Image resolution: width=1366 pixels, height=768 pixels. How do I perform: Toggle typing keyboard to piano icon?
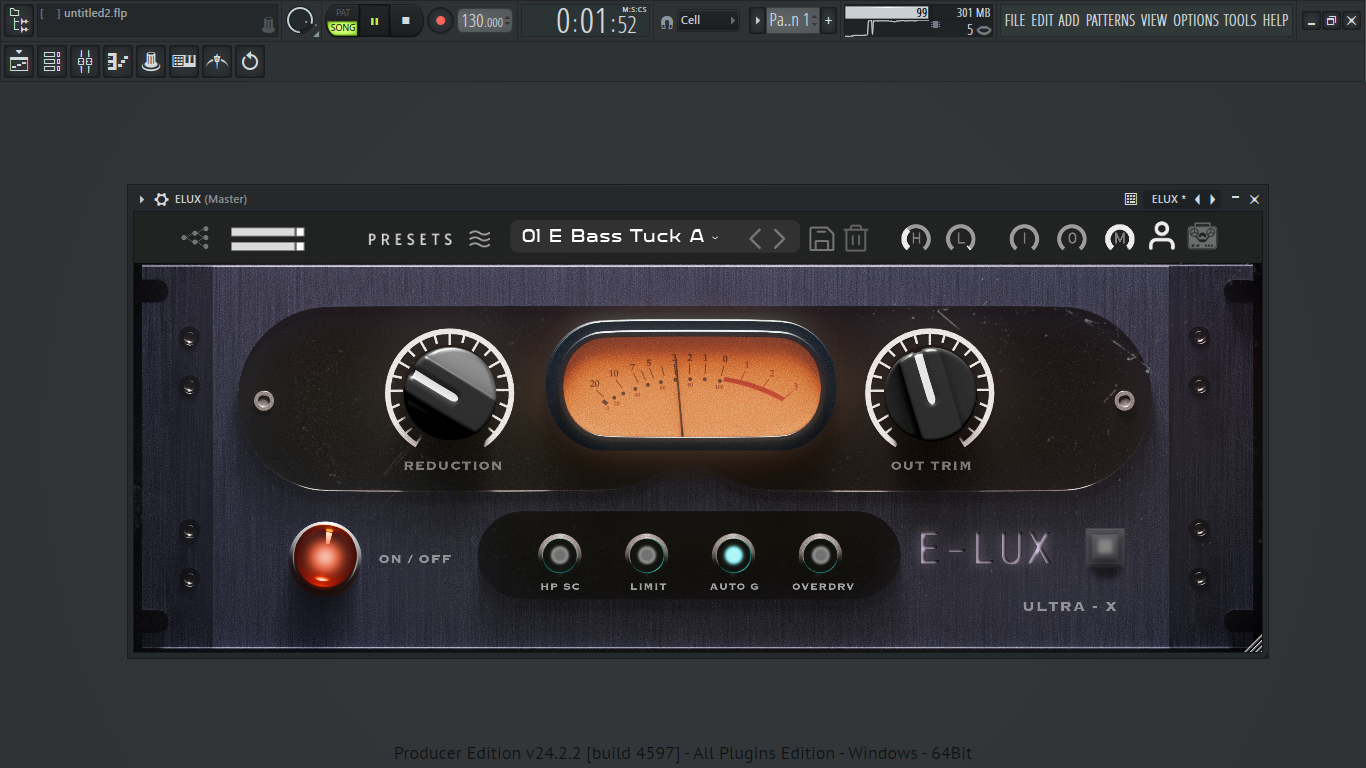[x=184, y=62]
